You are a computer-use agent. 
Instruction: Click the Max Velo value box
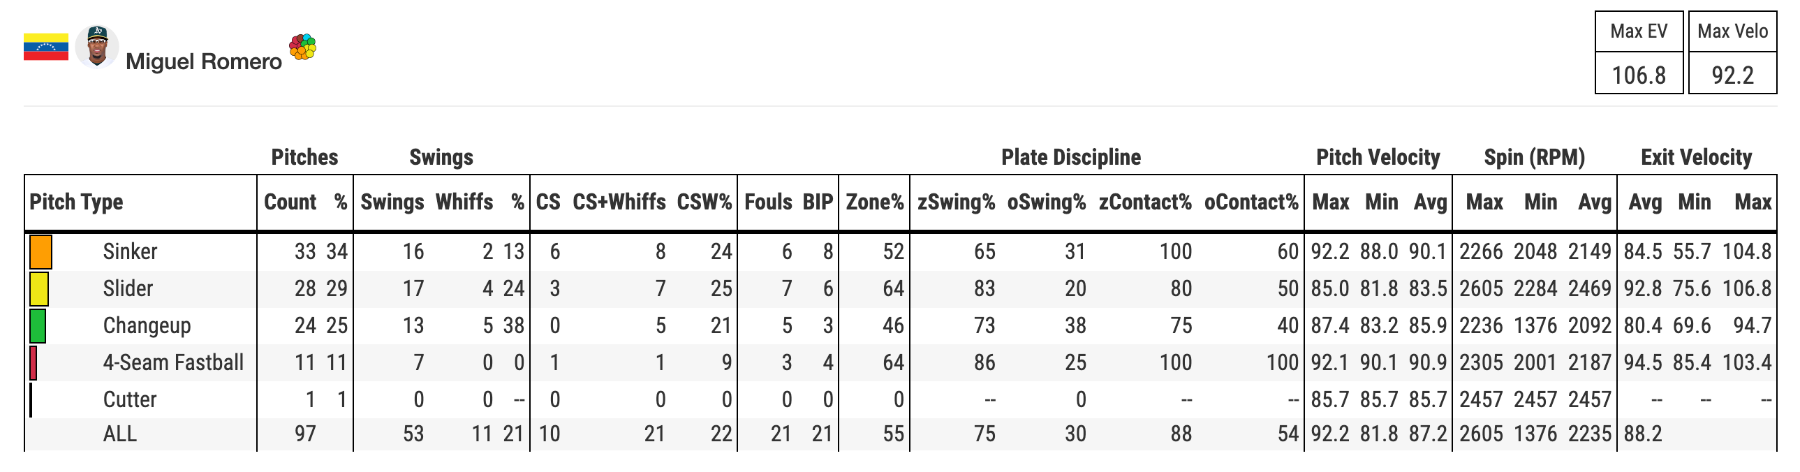click(x=1732, y=75)
